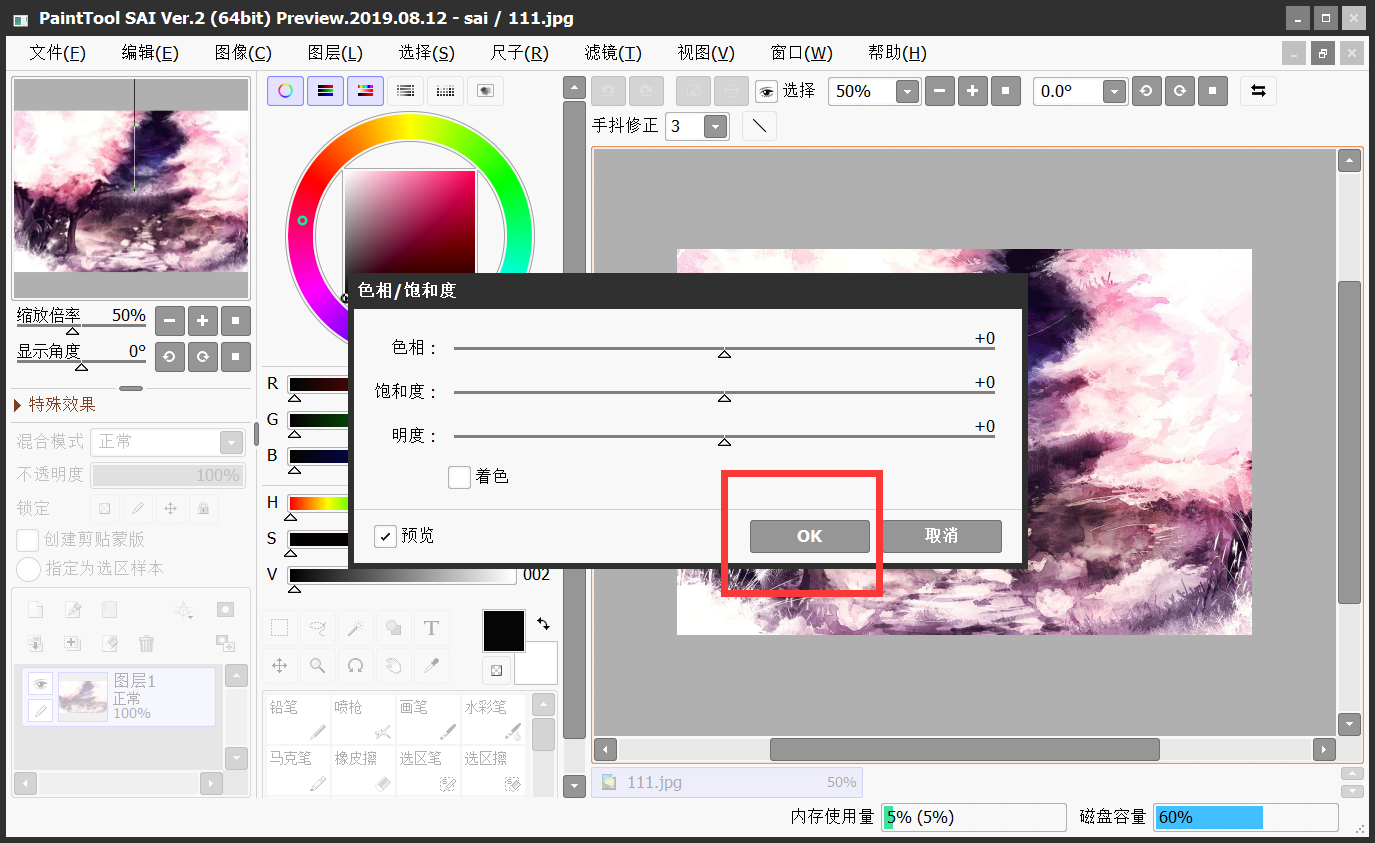Click the toolbar redo arrow

coord(646,91)
